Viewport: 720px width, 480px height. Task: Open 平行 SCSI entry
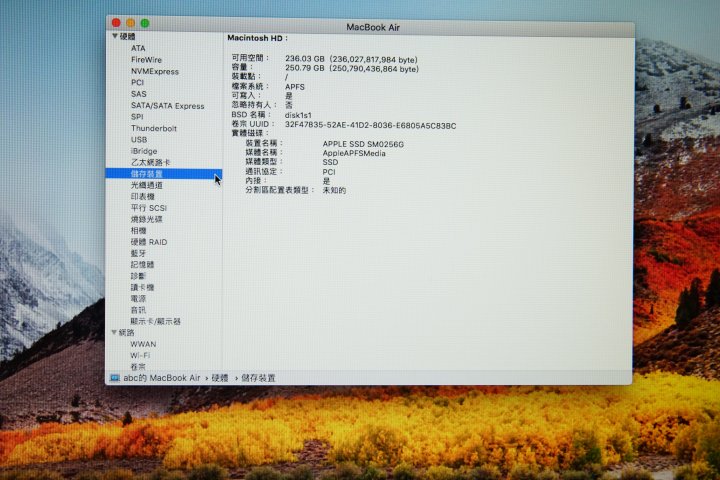click(x=149, y=208)
